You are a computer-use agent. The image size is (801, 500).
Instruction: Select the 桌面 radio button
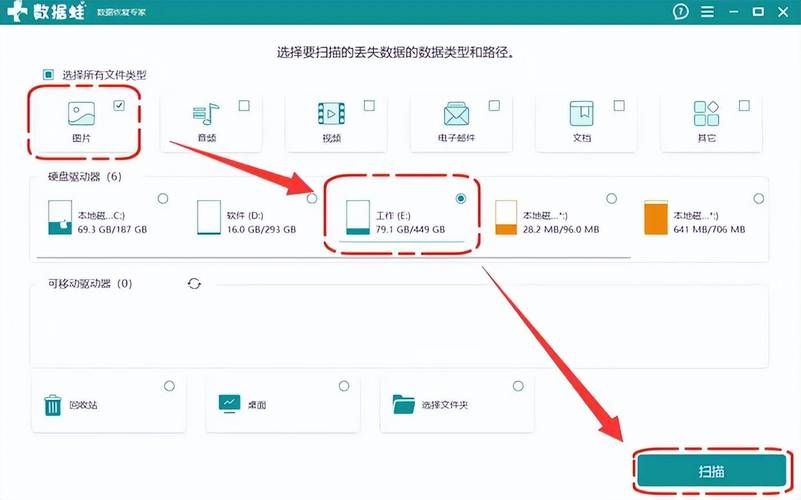click(344, 386)
